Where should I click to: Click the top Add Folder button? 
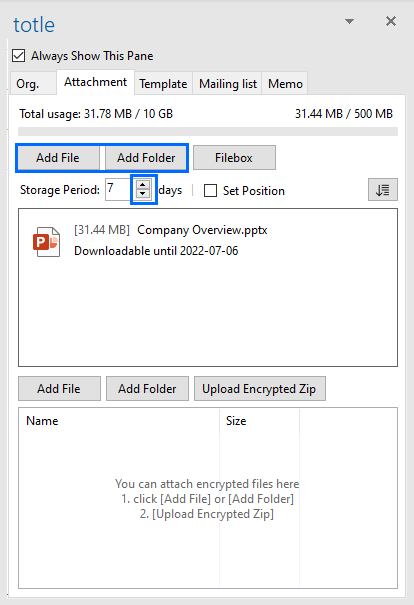coord(146,158)
